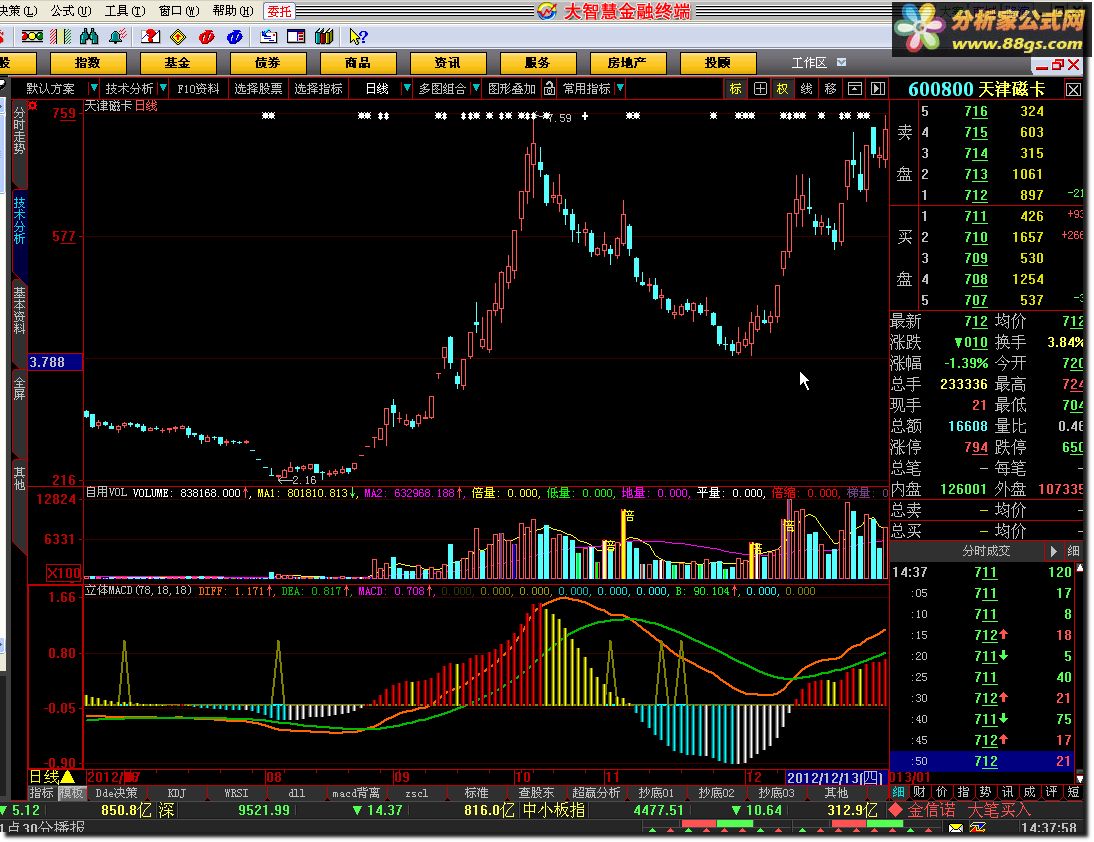This screenshot has height=842, width=1094.
Task: Click the X100 volume scale label
Action: pos(63,573)
